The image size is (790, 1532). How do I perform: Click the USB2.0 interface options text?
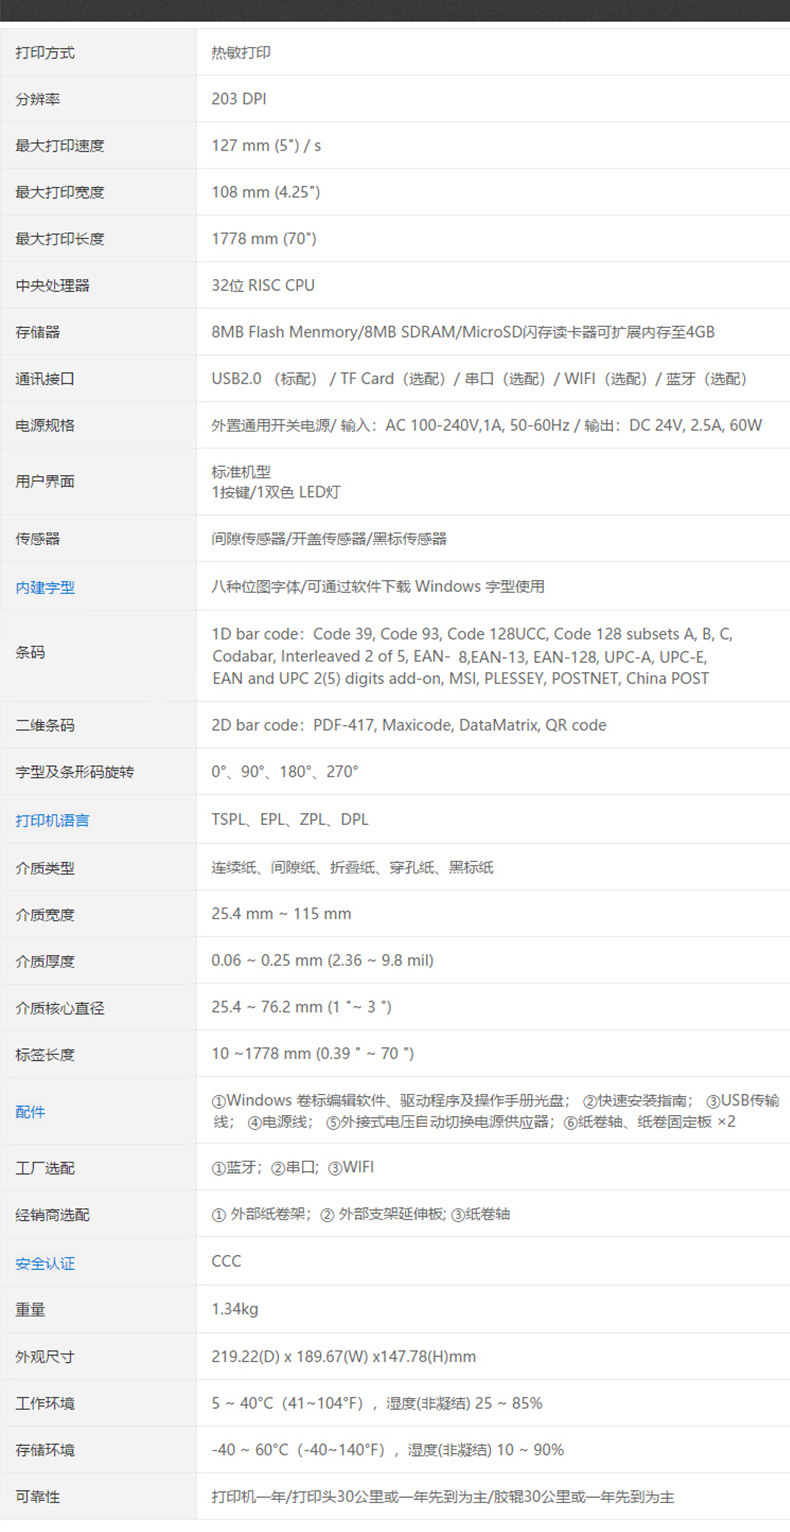481,379
